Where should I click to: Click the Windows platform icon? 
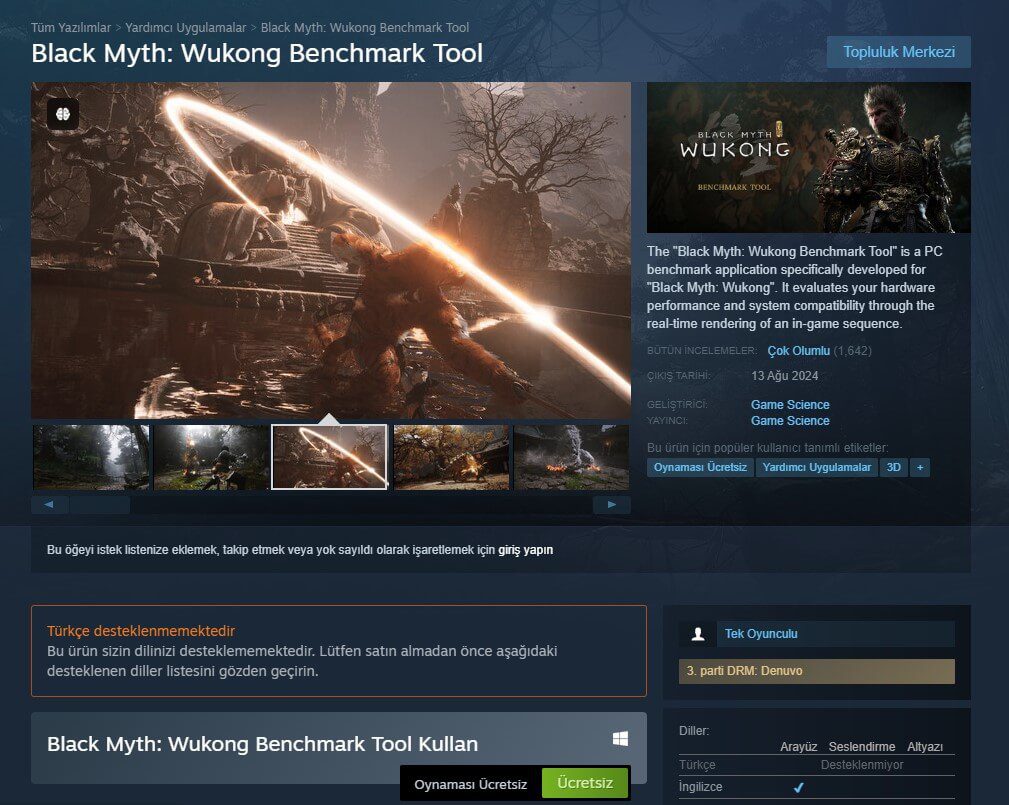click(x=620, y=739)
